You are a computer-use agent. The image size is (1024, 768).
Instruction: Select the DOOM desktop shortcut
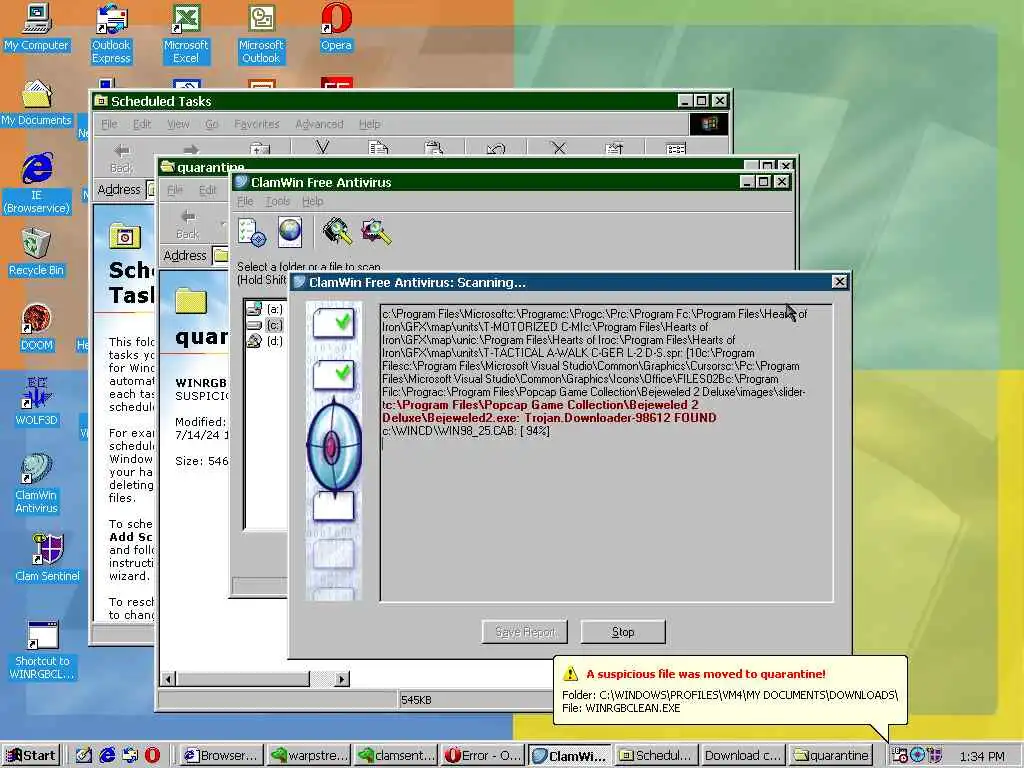pyautogui.click(x=37, y=328)
